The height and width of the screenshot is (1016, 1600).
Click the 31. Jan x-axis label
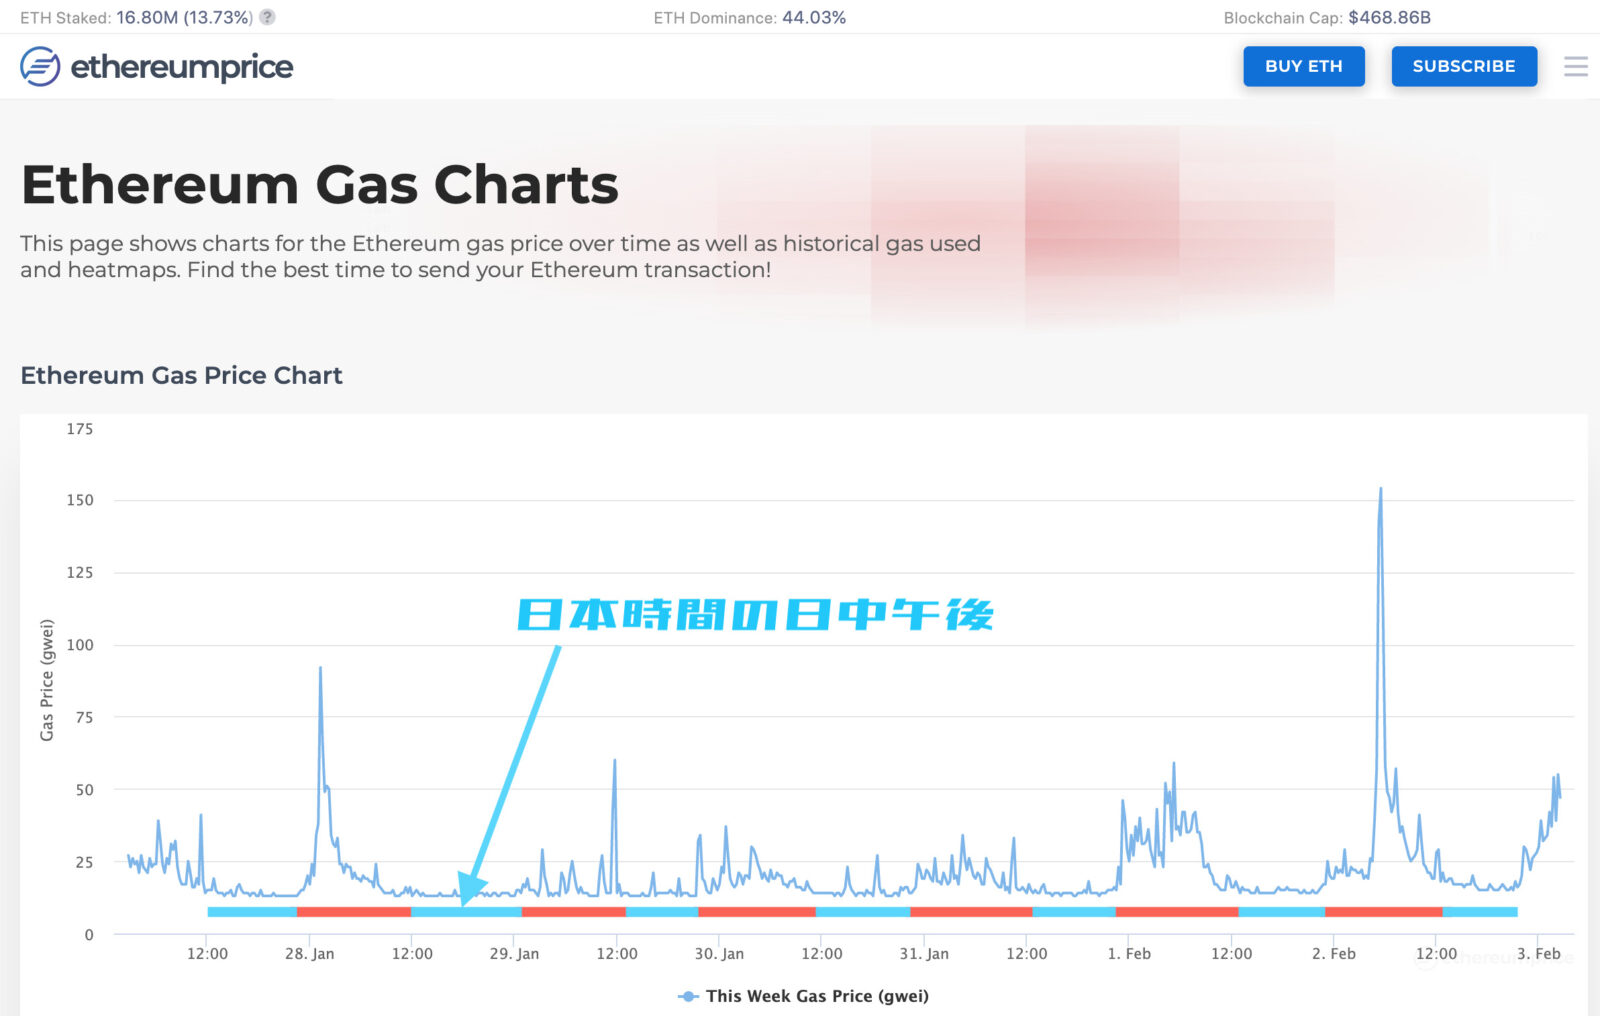[x=924, y=953]
